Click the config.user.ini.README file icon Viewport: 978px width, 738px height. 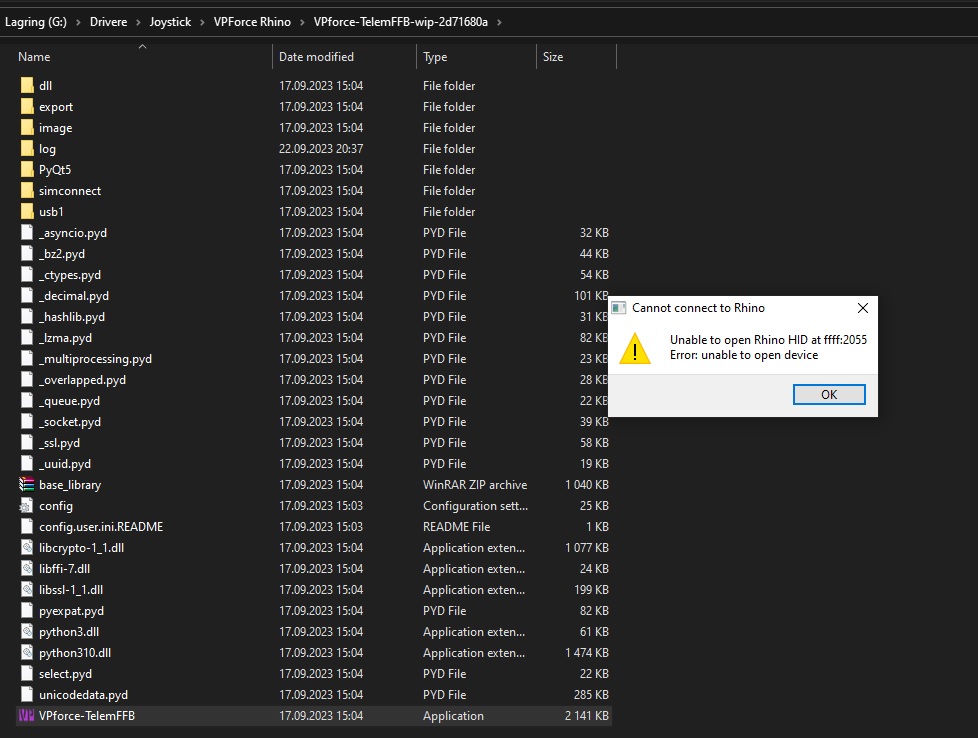27,527
